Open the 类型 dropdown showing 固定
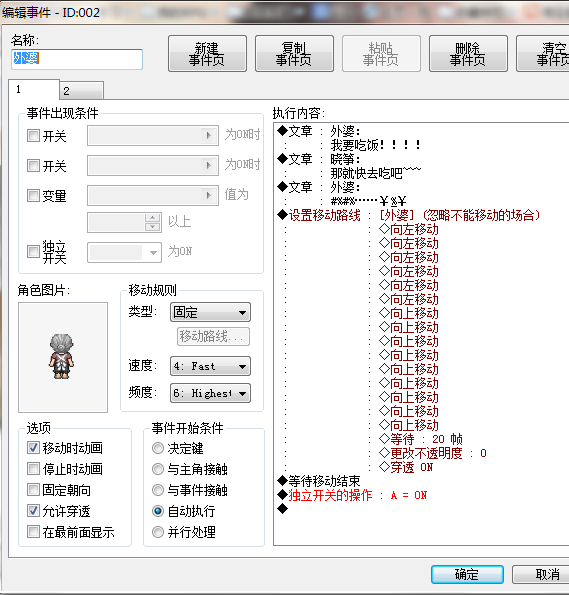Image resolution: width=569 pixels, height=595 pixels. coord(210,312)
